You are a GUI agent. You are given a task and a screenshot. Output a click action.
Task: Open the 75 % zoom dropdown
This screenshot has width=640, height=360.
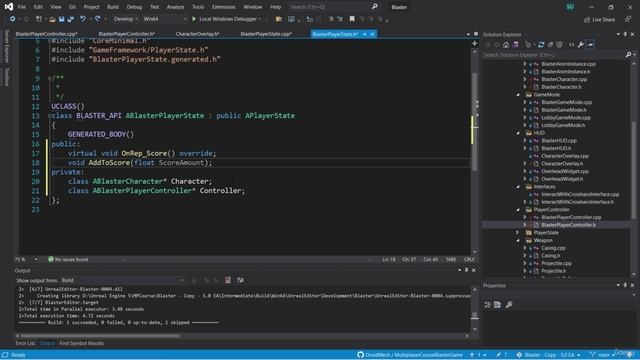(26, 259)
